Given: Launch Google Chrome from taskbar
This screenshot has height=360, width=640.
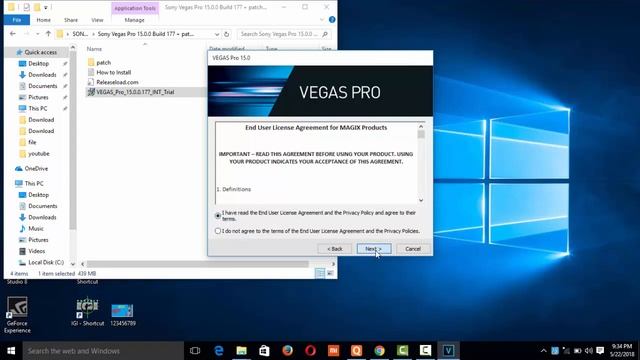Looking at the screenshot, I should [x=380, y=351].
